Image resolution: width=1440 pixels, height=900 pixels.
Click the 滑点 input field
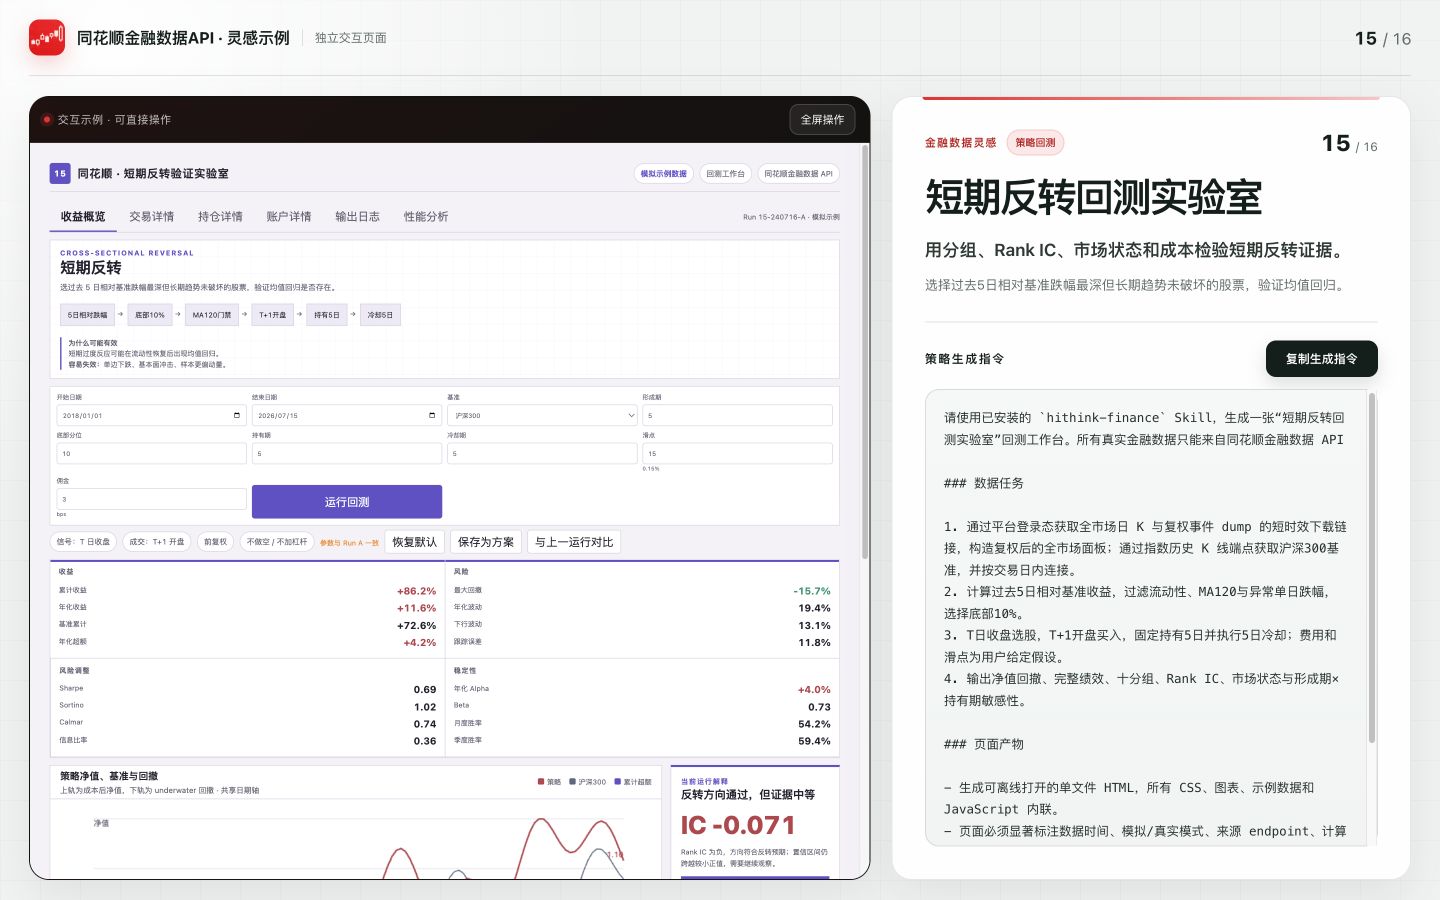point(737,453)
